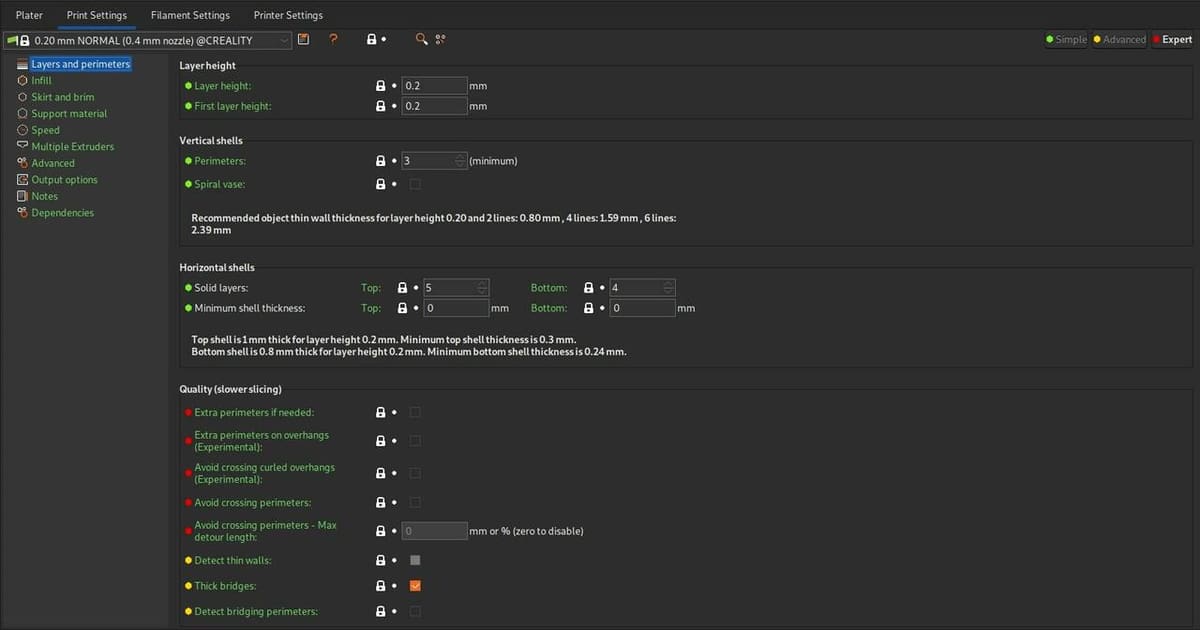Click the Layer height input field
Viewport: 1200px width, 630px height.
pos(434,86)
